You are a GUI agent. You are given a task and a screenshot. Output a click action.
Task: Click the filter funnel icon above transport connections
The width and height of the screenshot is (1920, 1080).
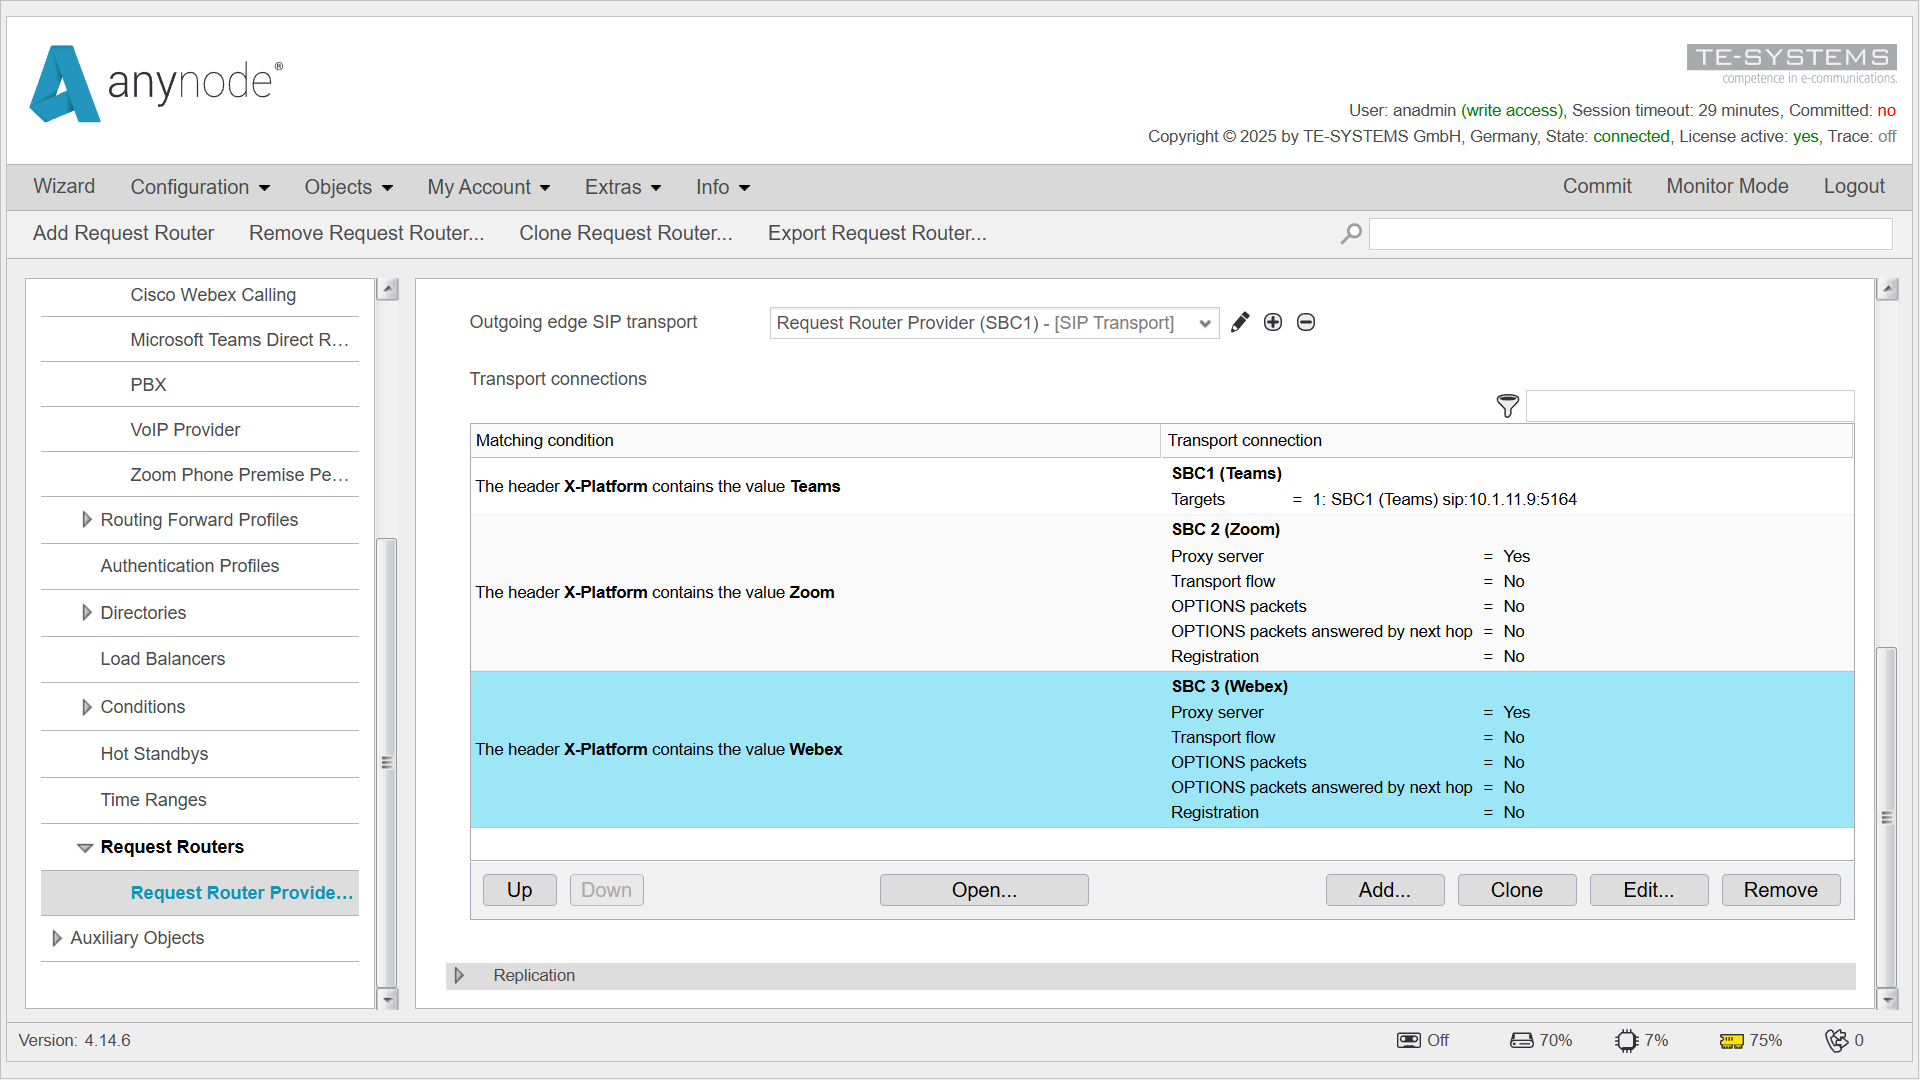pyautogui.click(x=1507, y=406)
